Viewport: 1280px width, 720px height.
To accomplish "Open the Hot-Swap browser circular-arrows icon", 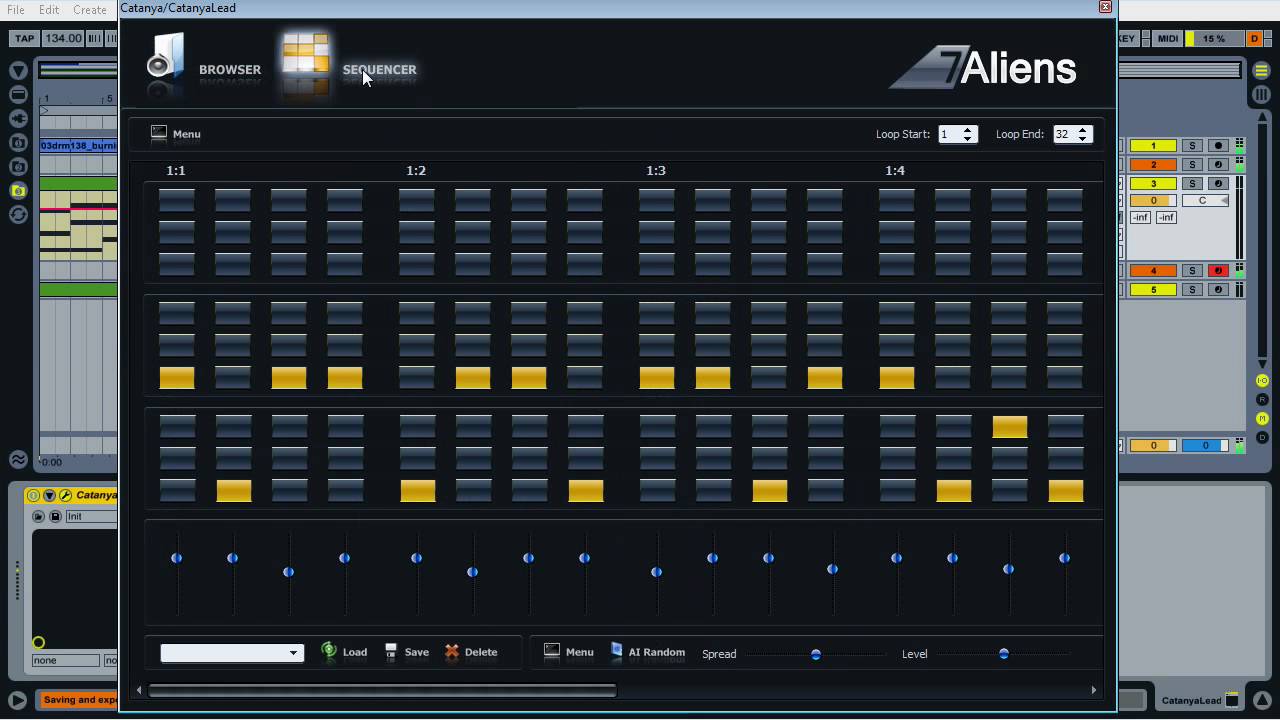I will pos(18,214).
